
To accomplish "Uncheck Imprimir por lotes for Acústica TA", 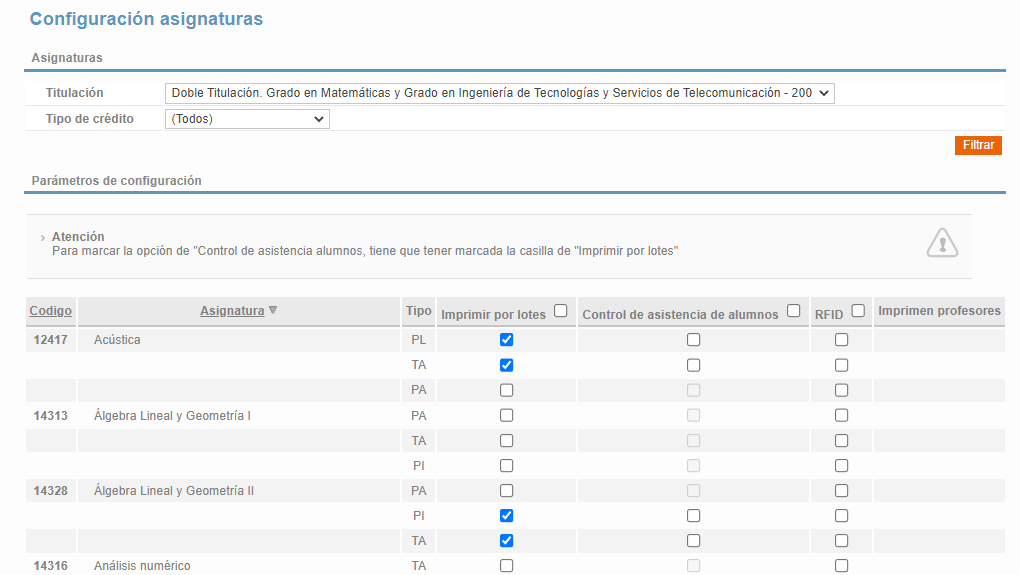I will tap(507, 365).
